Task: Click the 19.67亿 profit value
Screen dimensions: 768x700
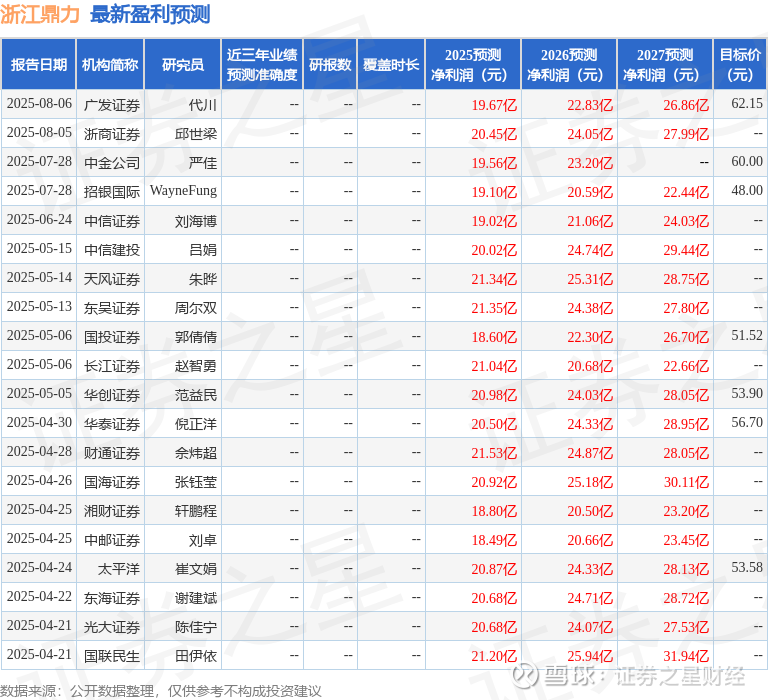Action: [x=494, y=105]
